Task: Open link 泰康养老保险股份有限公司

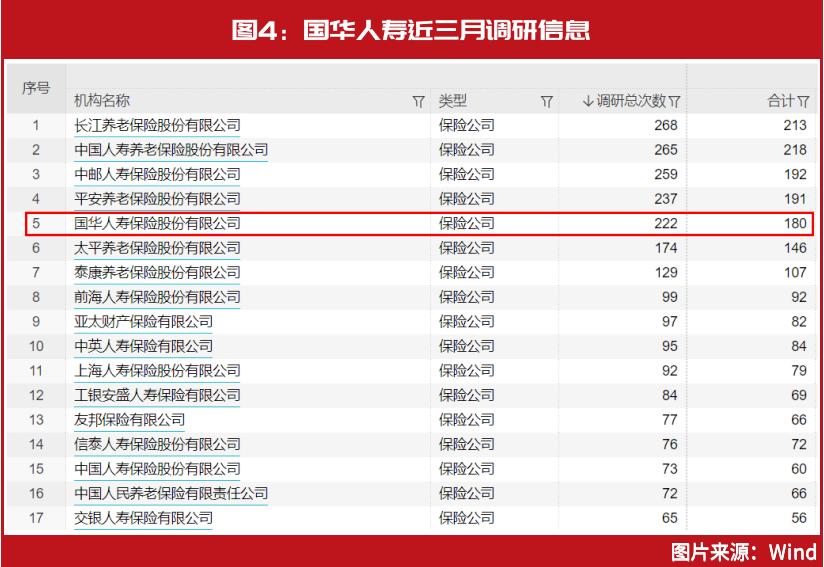Action: click(x=157, y=272)
